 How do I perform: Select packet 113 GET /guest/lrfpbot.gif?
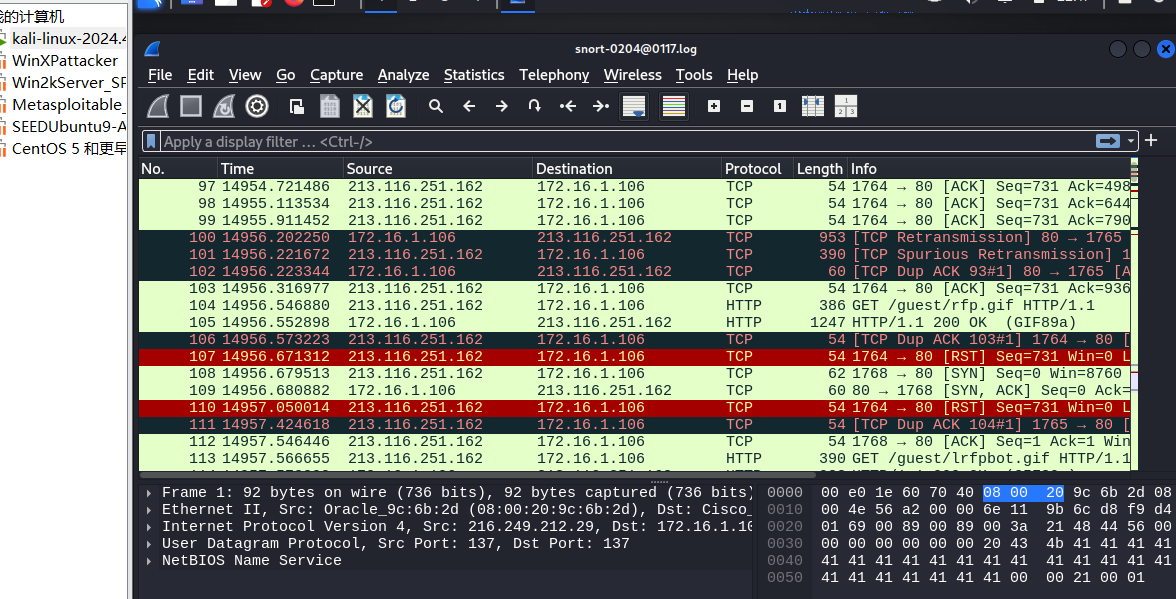pos(634,459)
